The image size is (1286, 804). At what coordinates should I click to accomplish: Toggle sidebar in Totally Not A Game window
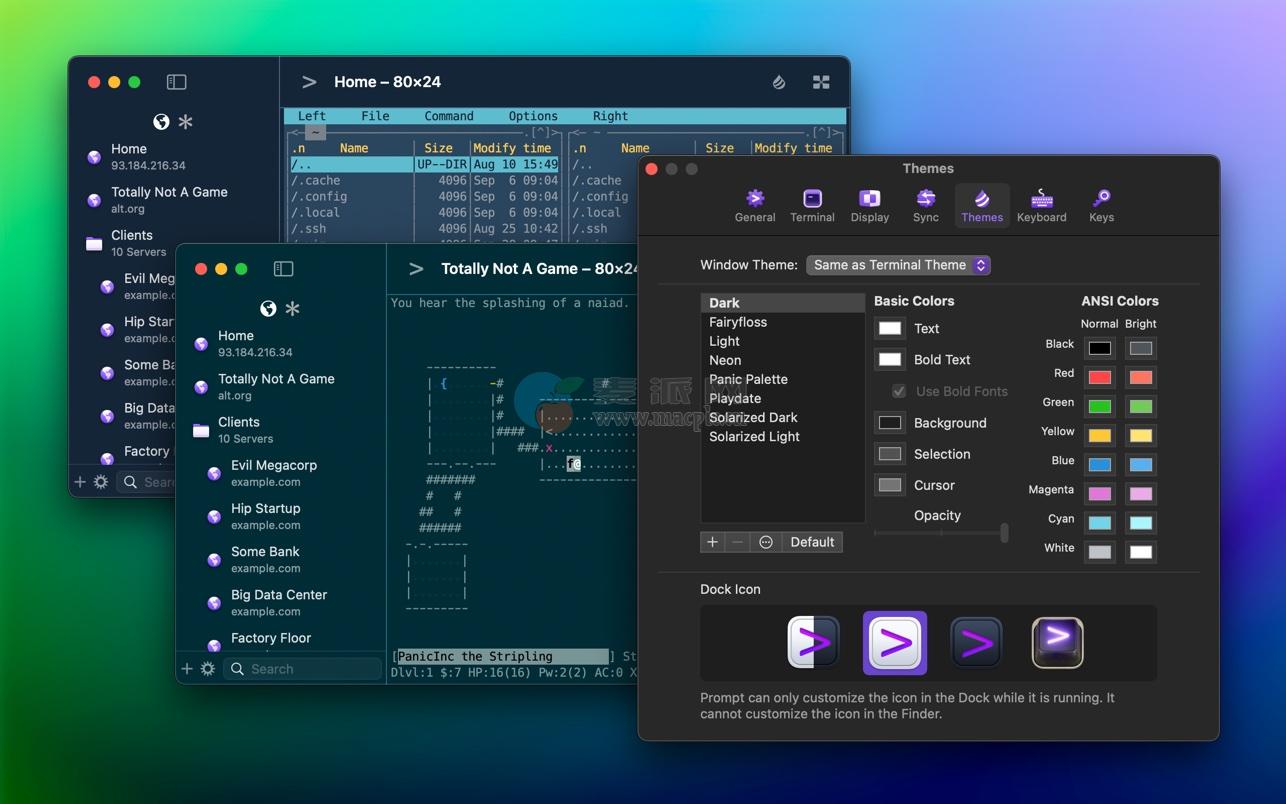[283, 269]
